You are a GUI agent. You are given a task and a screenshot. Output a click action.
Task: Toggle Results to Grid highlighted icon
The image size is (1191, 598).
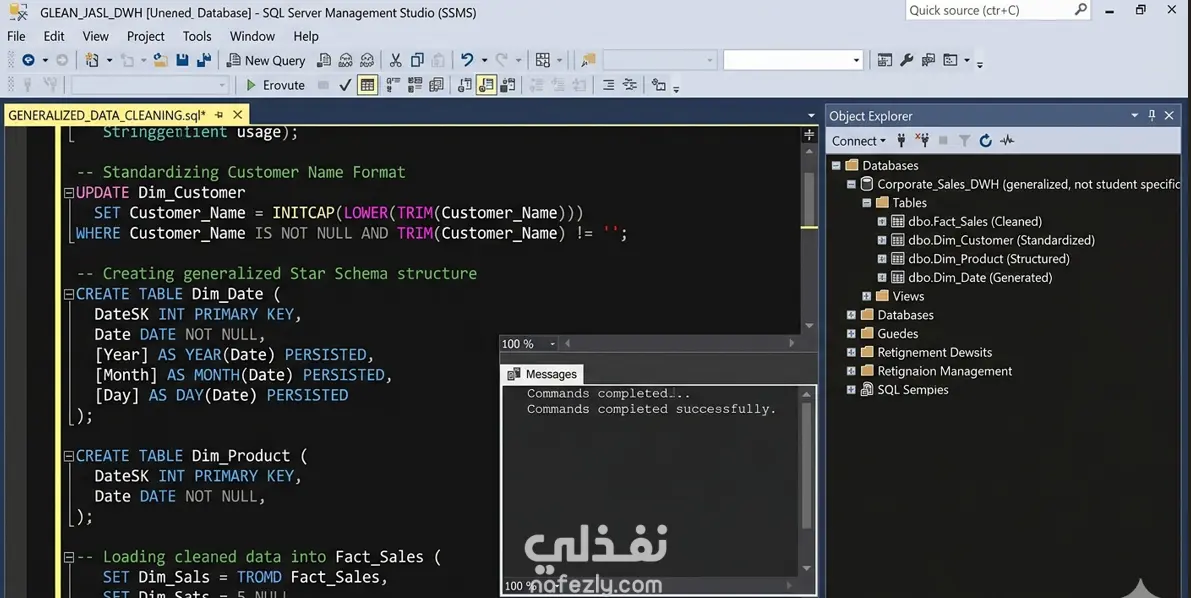pyautogui.click(x=368, y=85)
